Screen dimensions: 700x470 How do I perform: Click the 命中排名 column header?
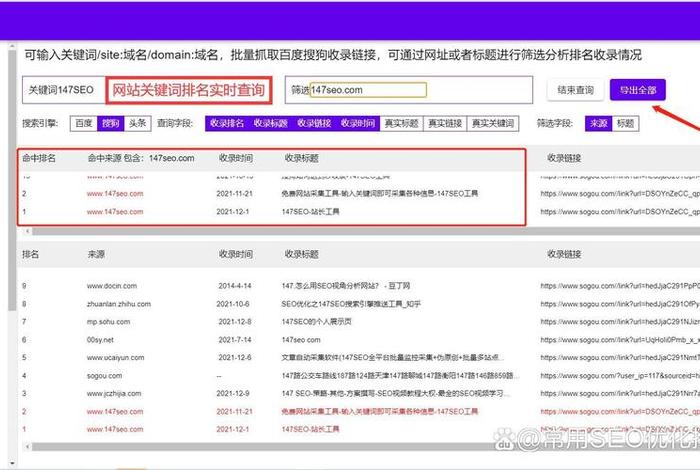click(x=39, y=158)
